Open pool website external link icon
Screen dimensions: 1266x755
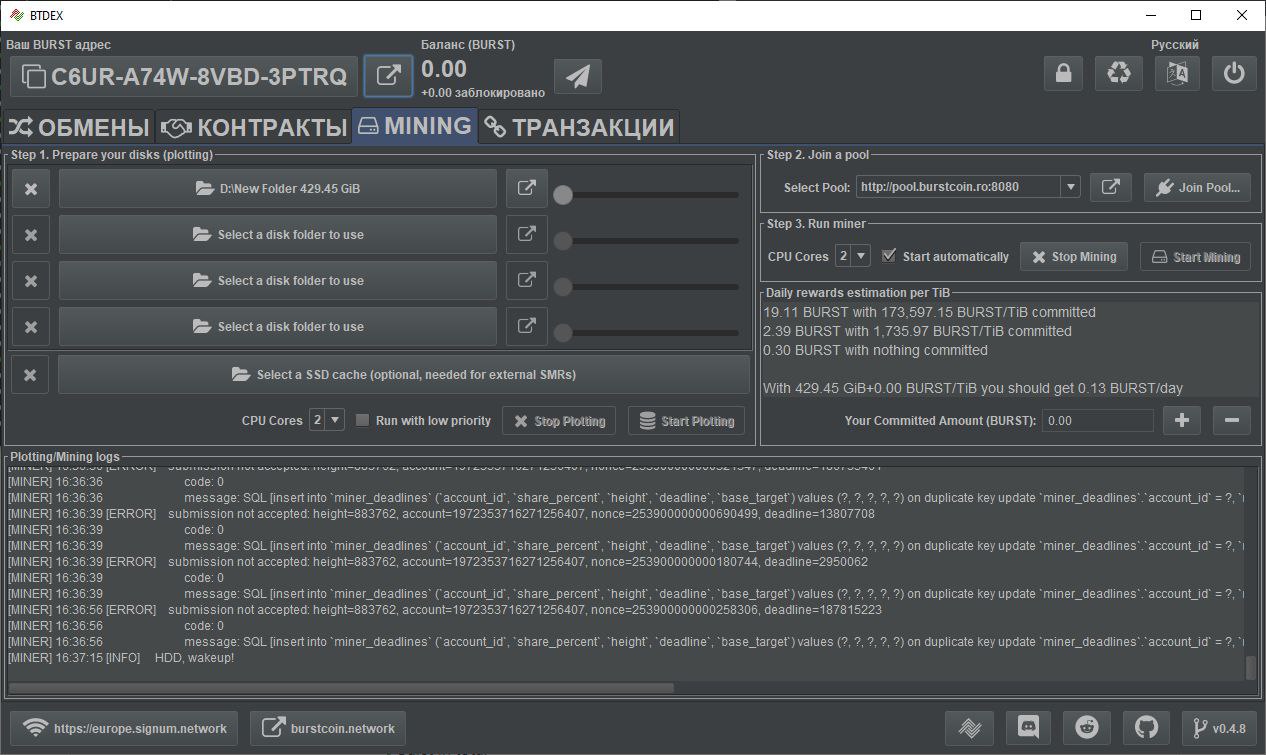click(1110, 187)
